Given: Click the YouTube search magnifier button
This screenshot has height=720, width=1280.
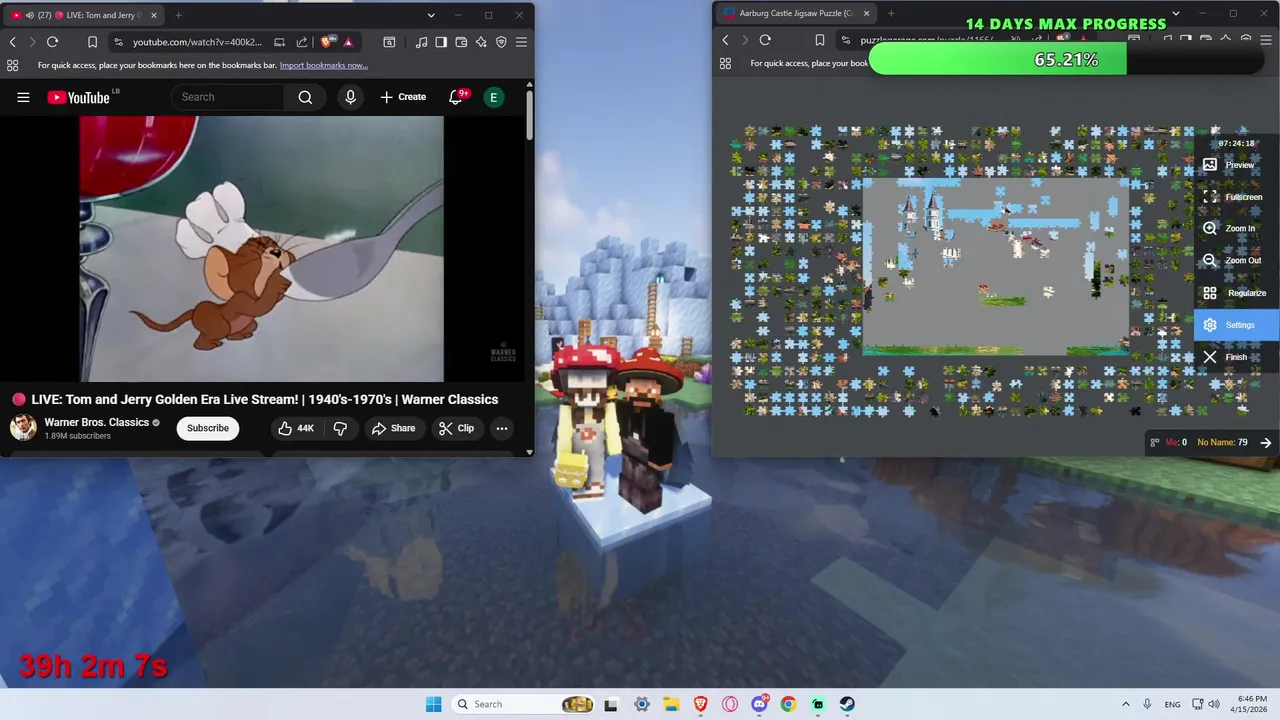Looking at the screenshot, I should (x=305, y=97).
